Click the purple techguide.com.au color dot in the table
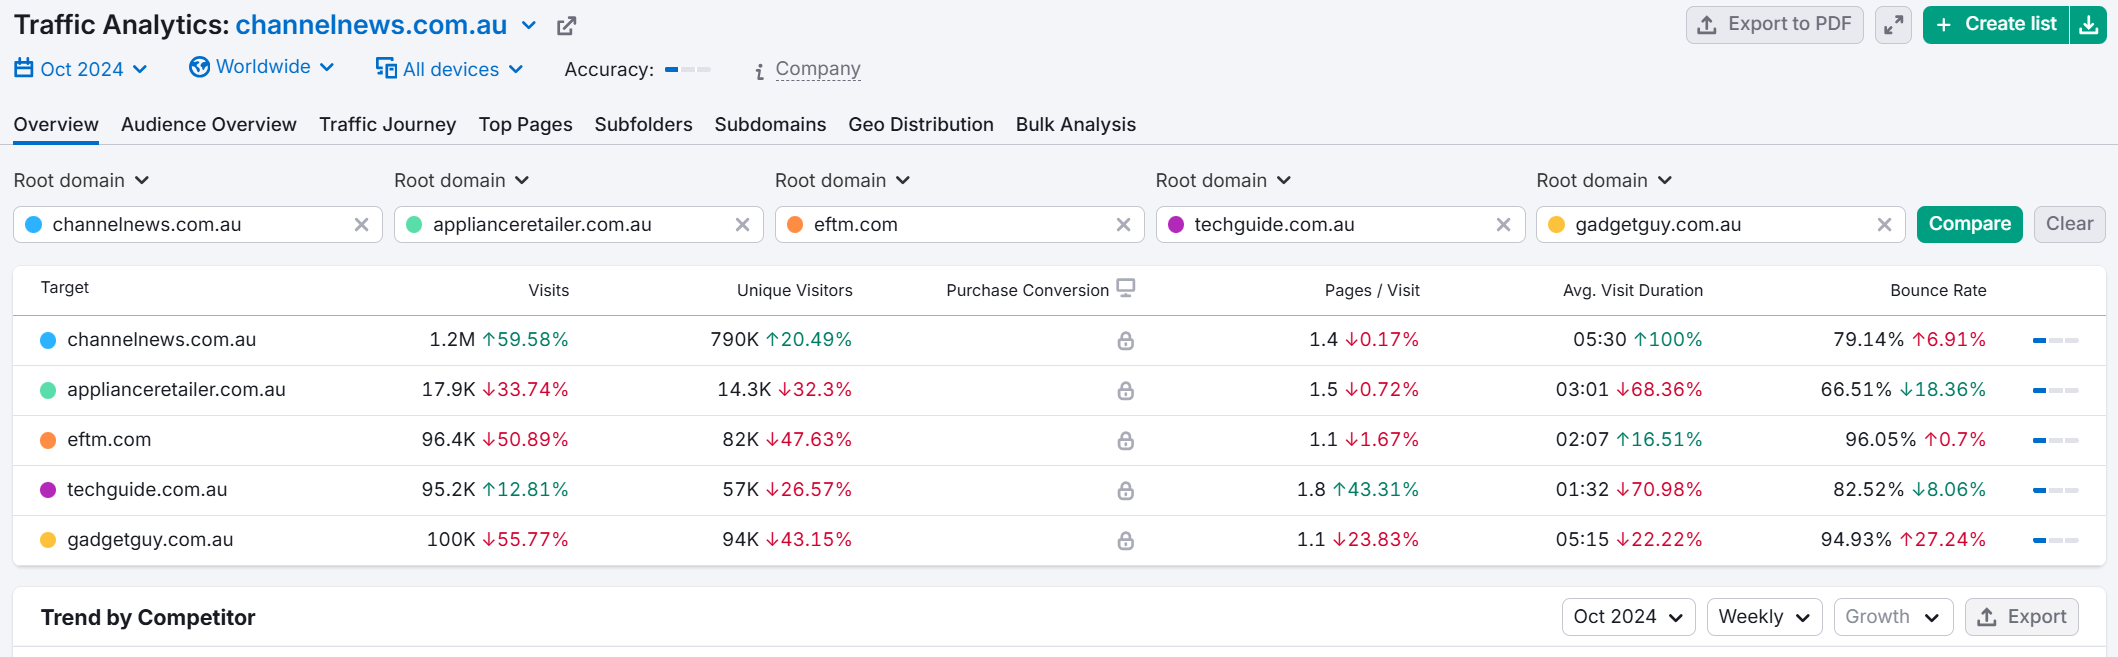 click(x=47, y=490)
